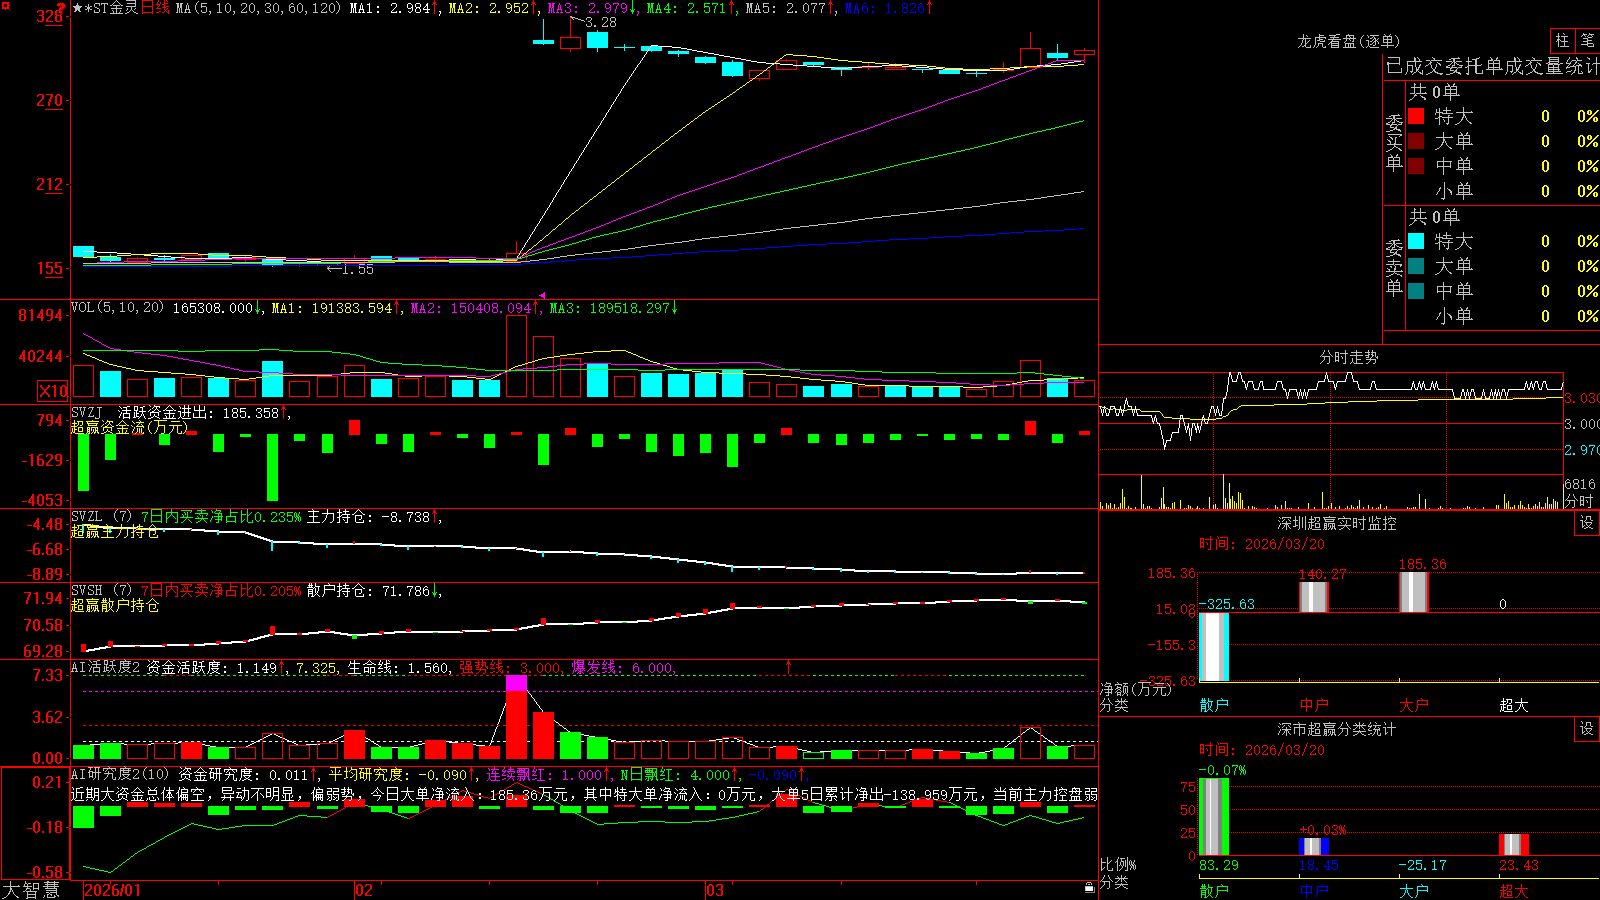Click the dark red 中单 buy-order swatch
The height and width of the screenshot is (900, 1600).
click(x=1416, y=165)
